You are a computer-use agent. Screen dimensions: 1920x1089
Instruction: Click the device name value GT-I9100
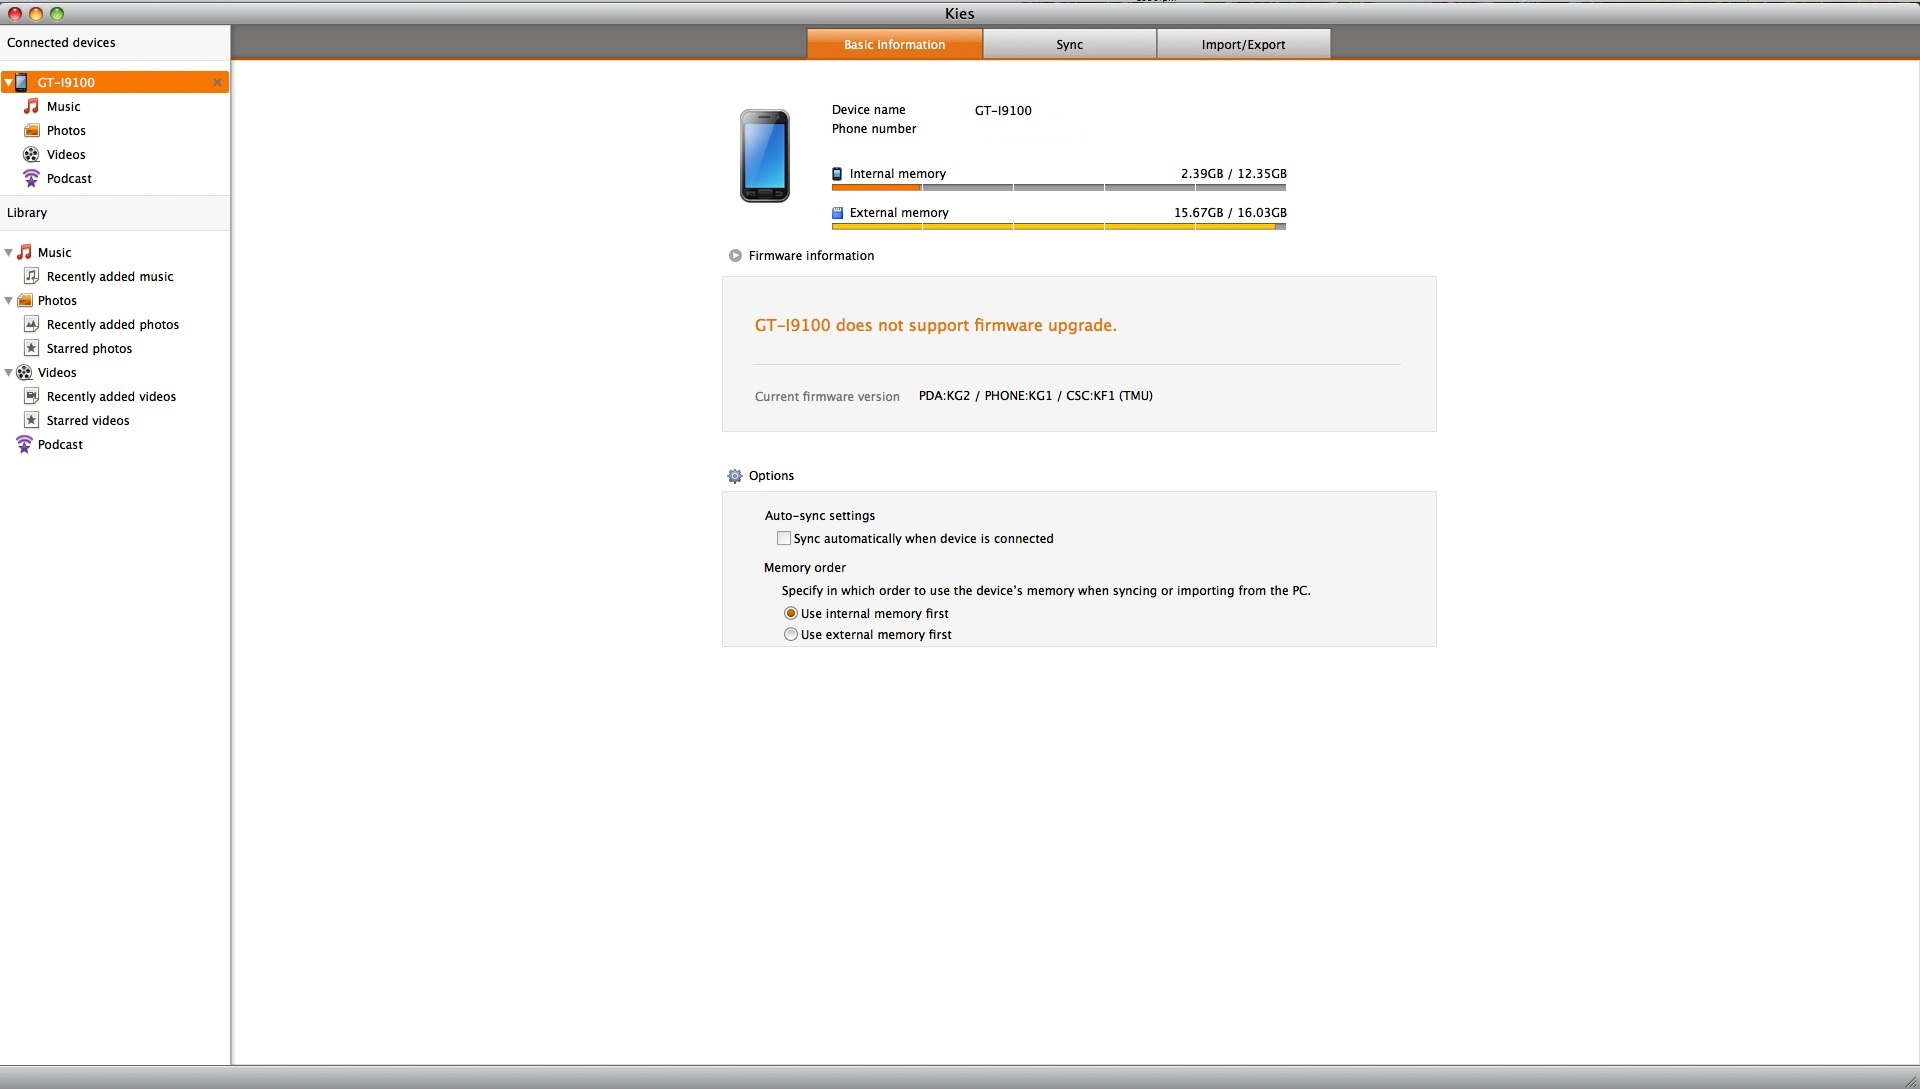coord(1003,111)
